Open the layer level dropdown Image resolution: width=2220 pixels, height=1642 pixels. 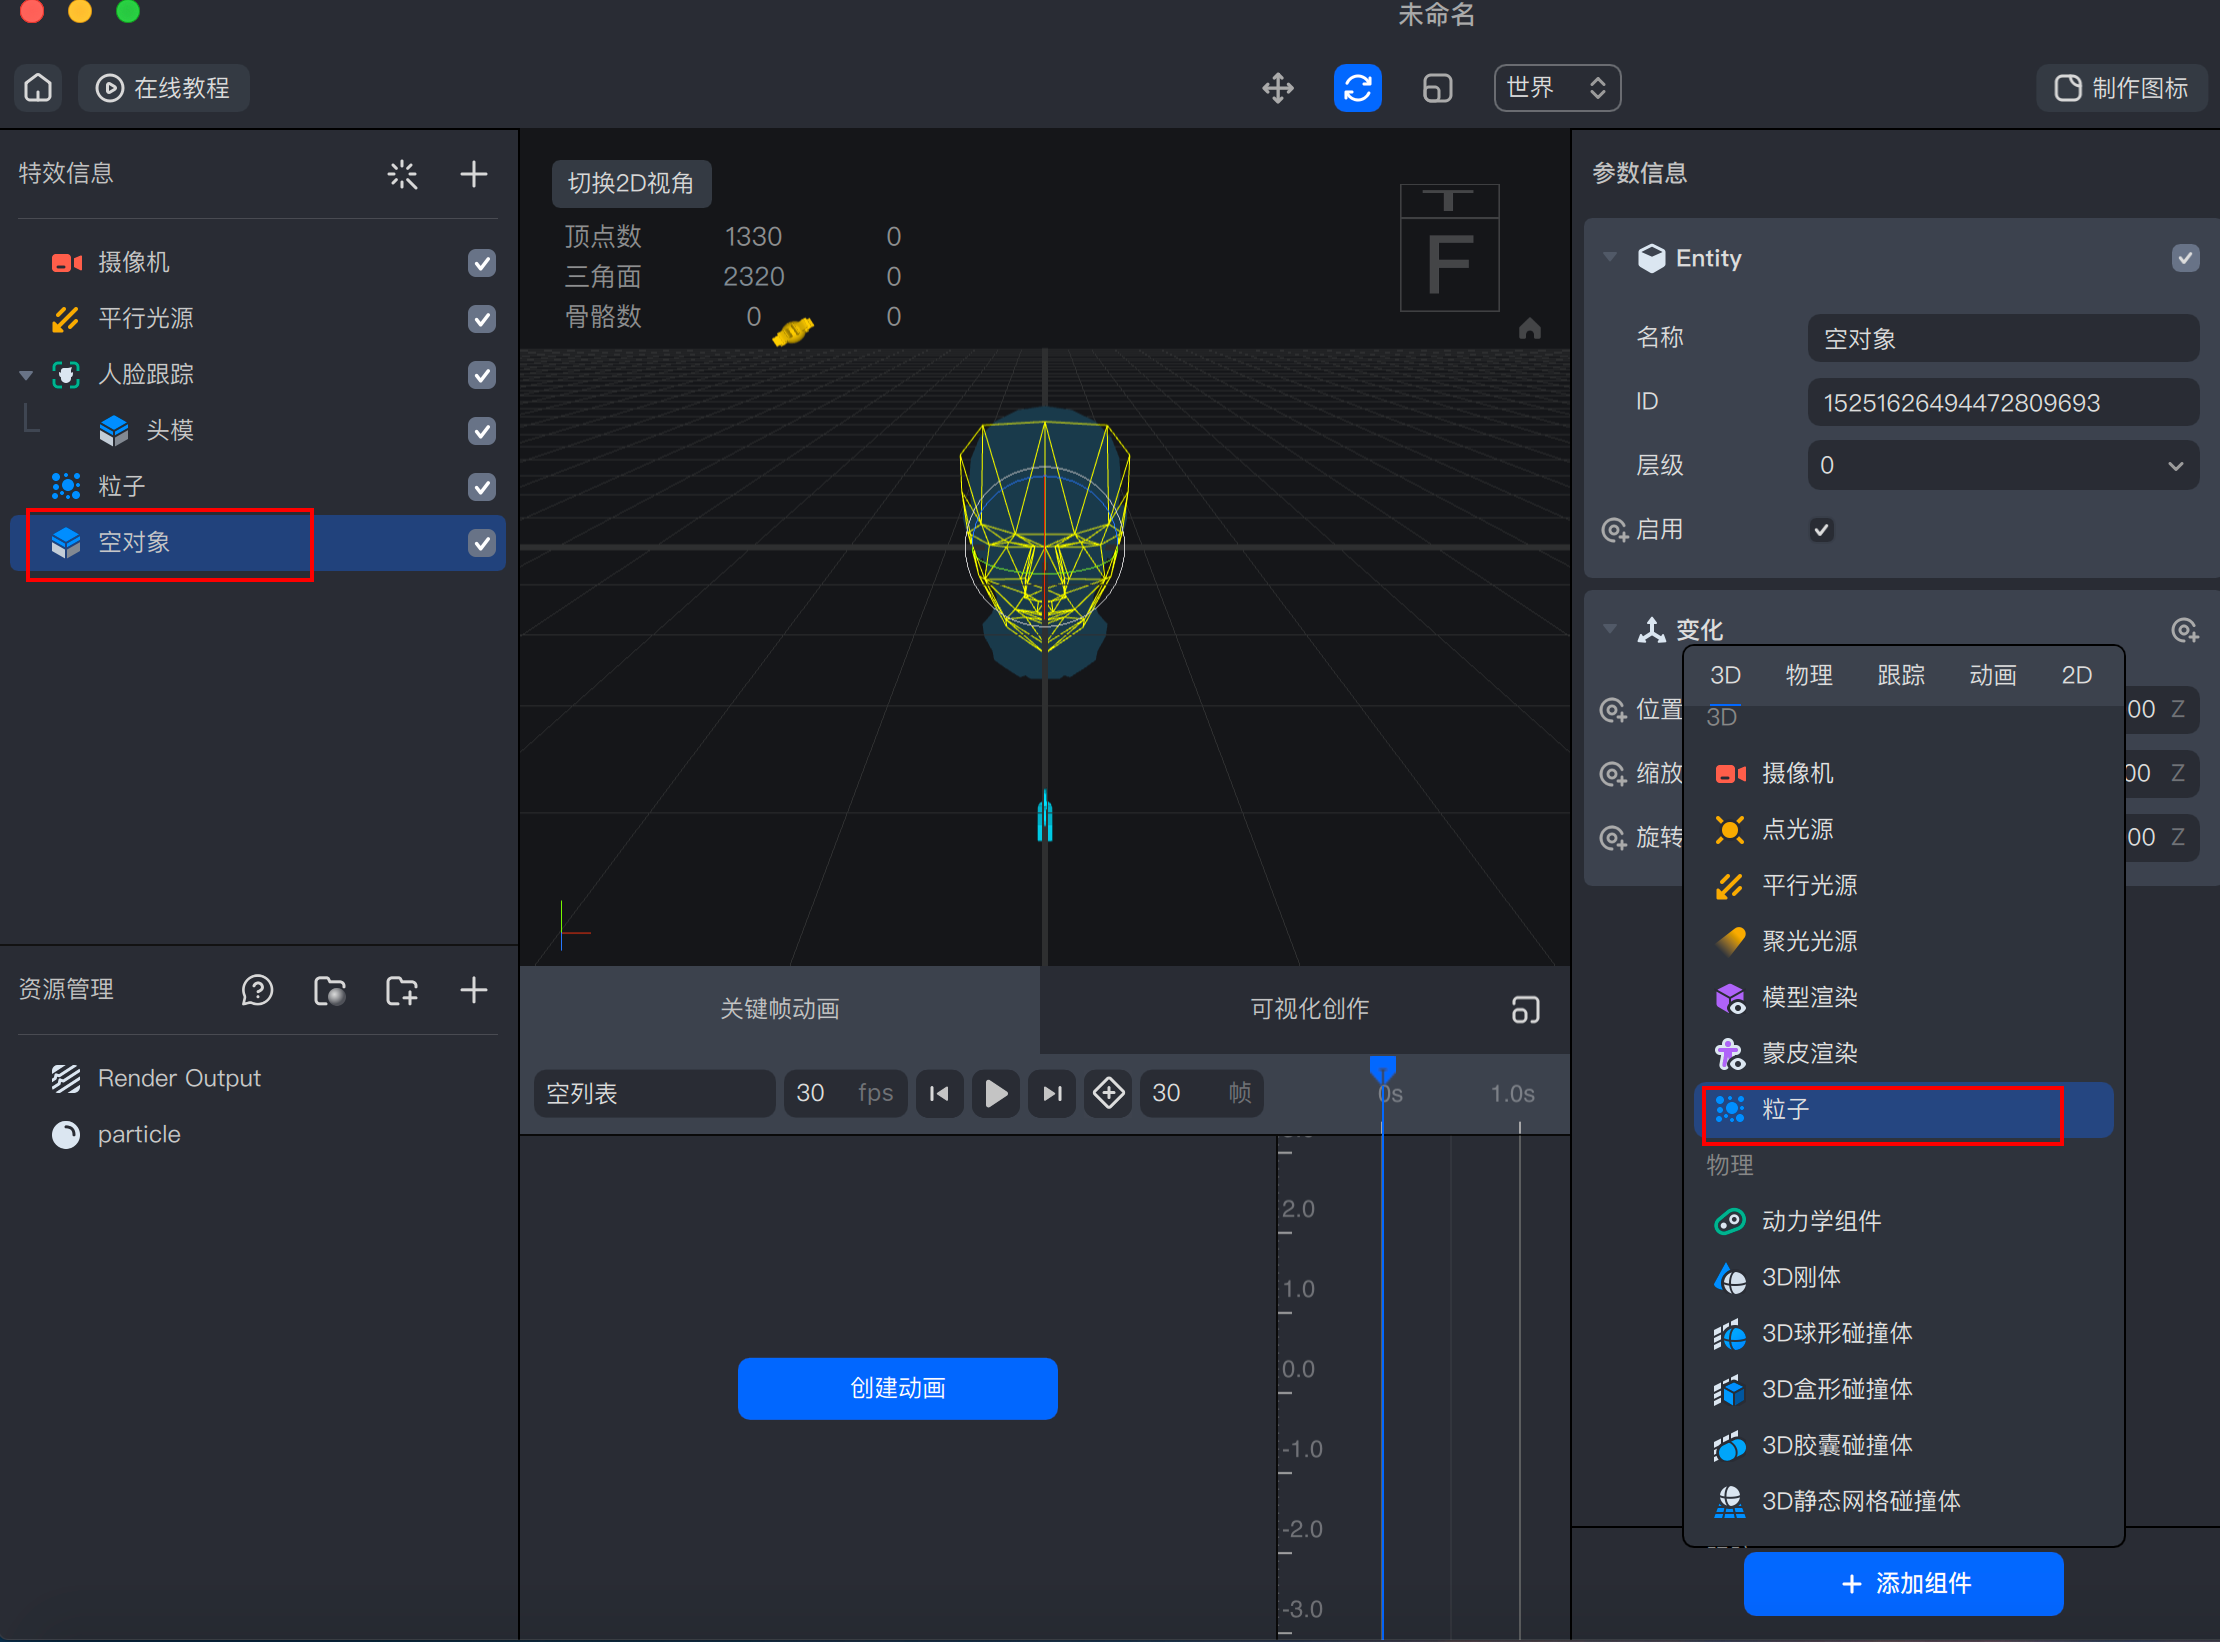pyautogui.click(x=2002, y=465)
